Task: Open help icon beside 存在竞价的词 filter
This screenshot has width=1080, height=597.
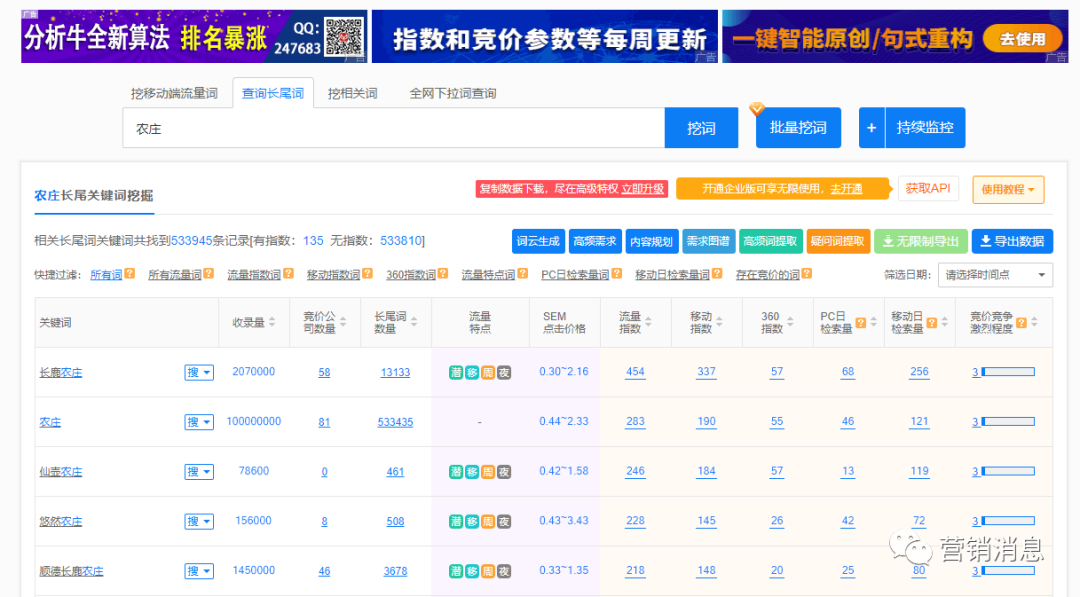Action: [807, 273]
